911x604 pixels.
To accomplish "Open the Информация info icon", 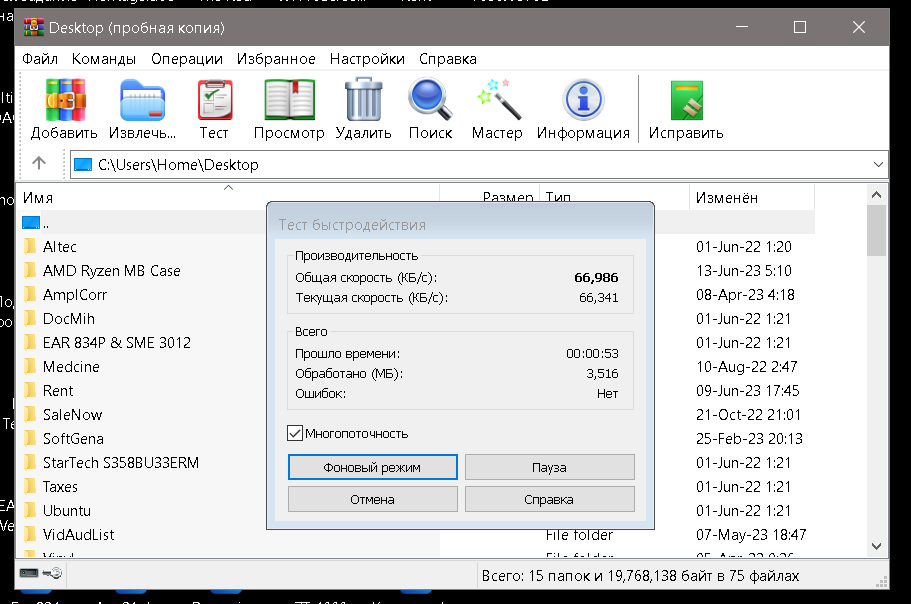I will 583,100.
